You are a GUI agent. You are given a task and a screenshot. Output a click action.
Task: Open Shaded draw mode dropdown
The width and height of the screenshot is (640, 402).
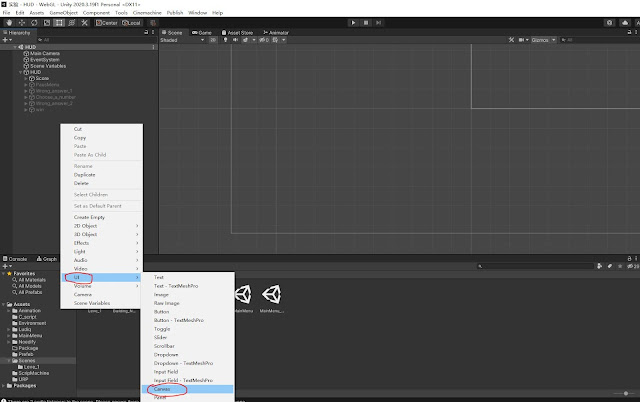(182, 40)
